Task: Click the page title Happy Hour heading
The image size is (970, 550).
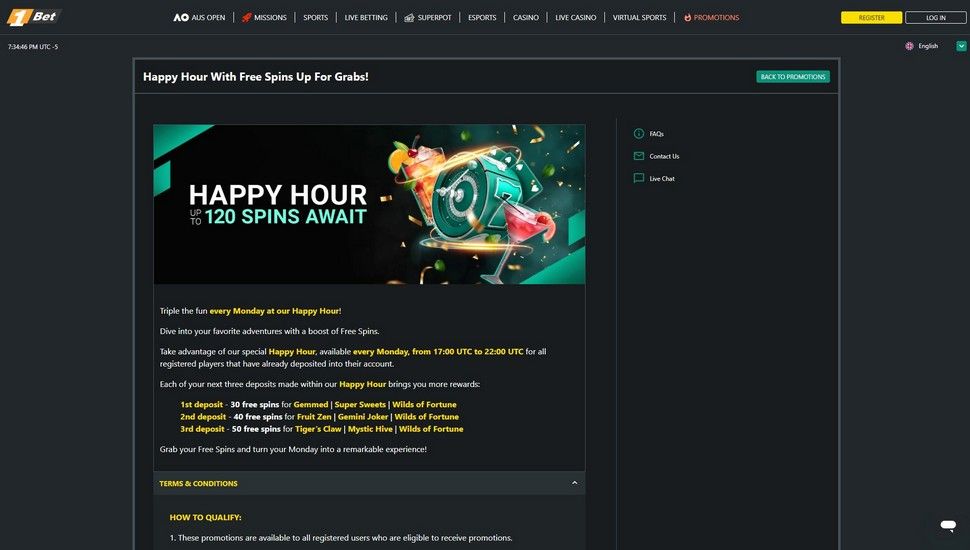Action: [x=255, y=77]
